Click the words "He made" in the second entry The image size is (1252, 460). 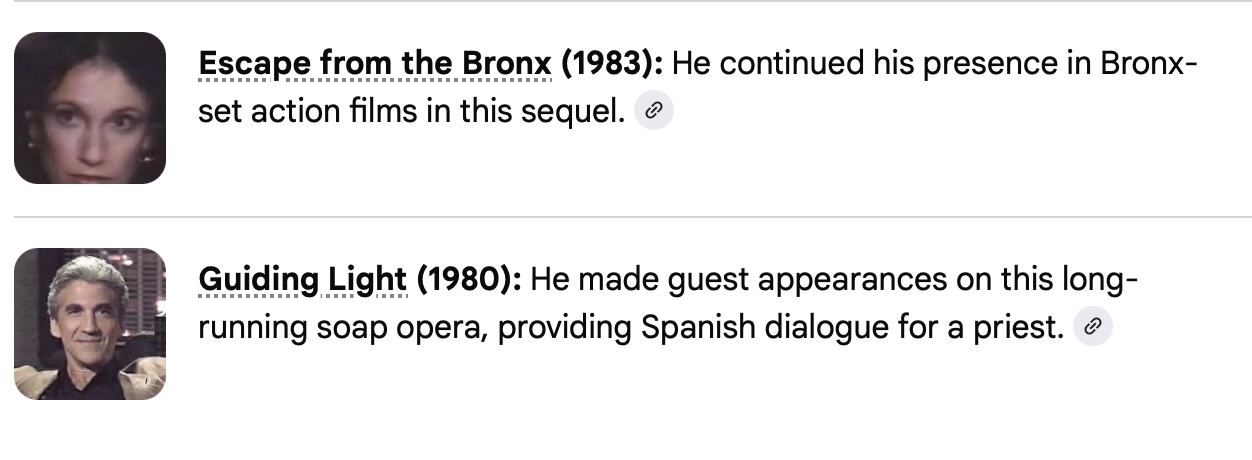pos(590,279)
